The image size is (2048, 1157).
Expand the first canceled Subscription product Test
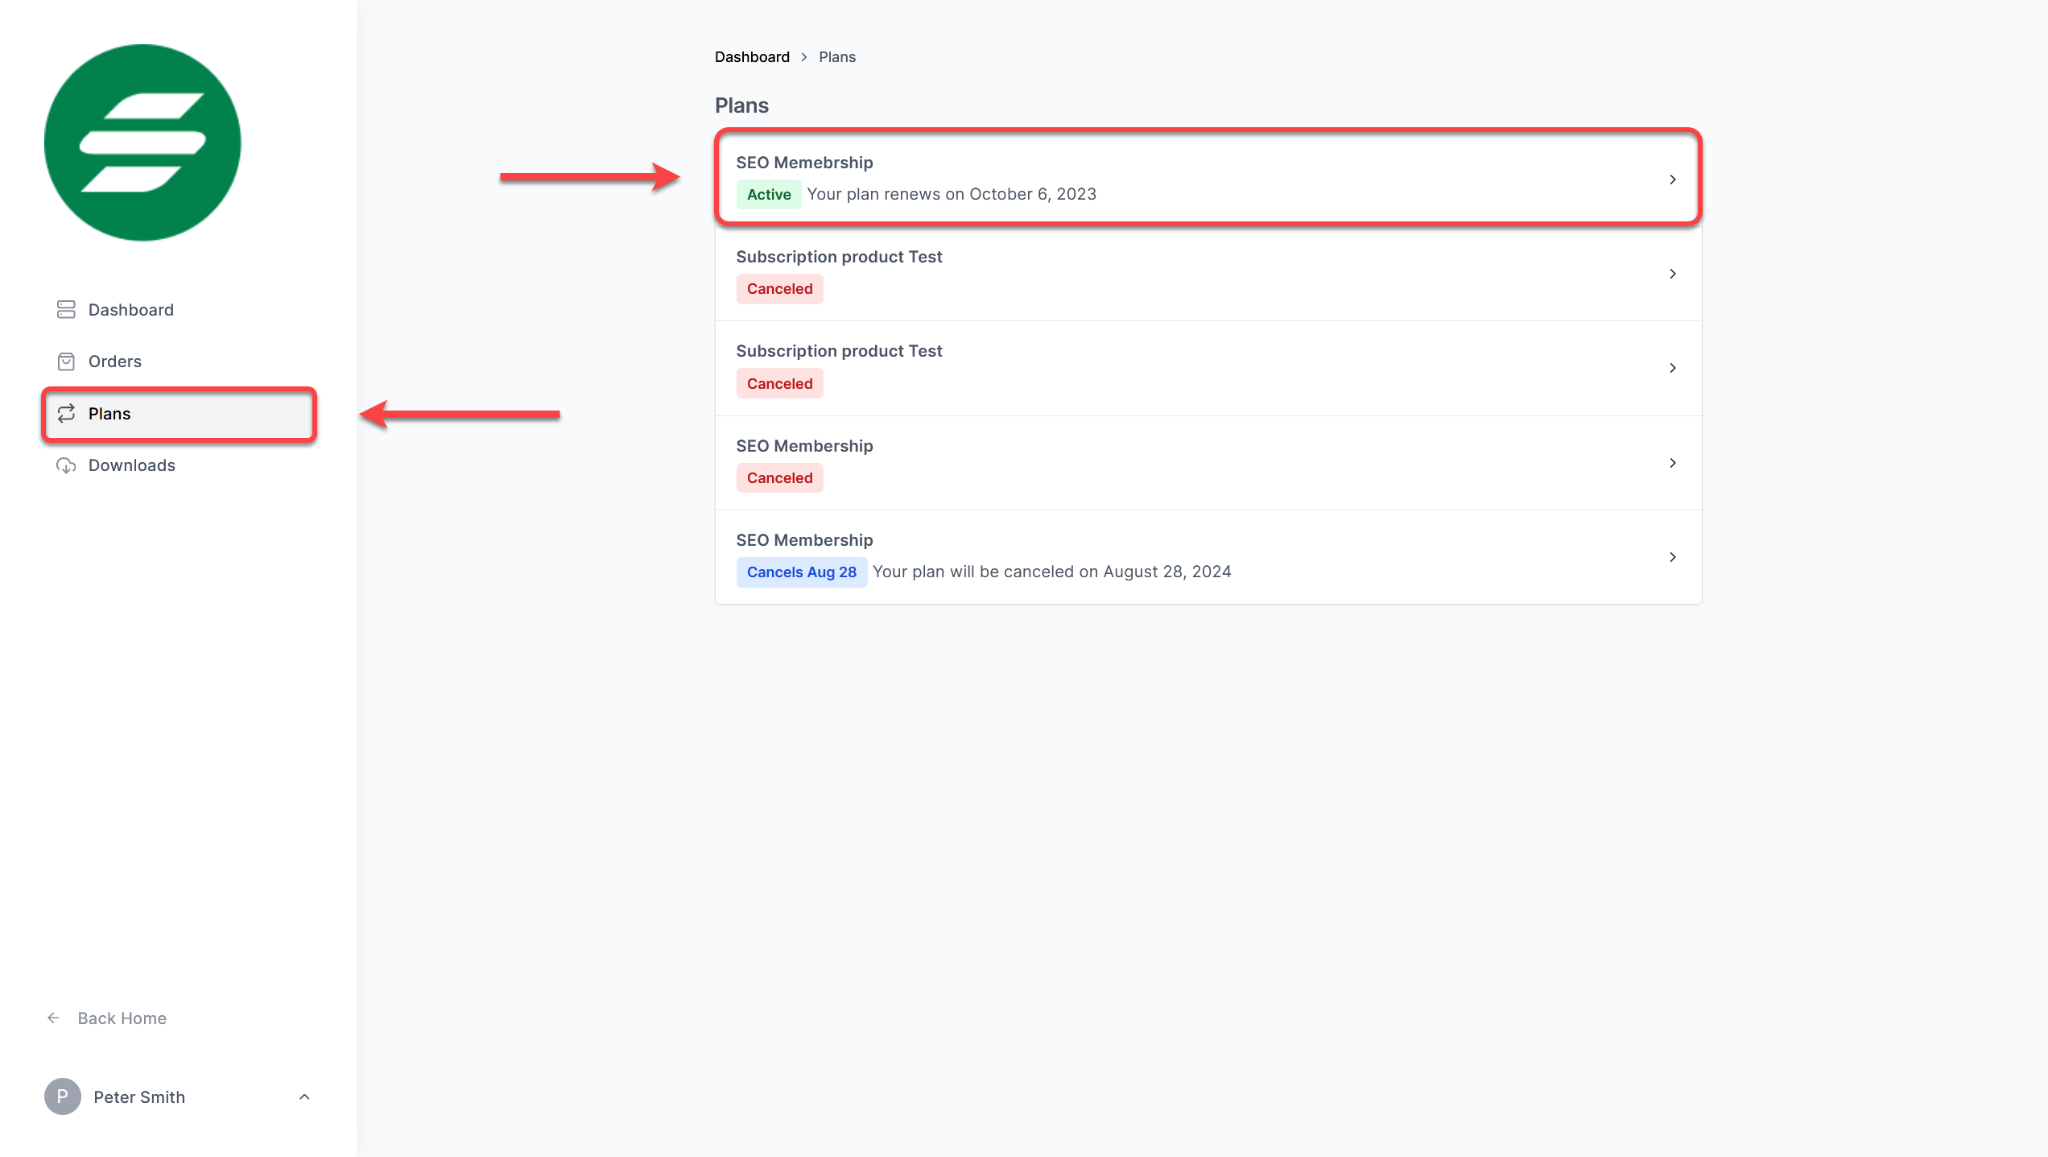1672,273
